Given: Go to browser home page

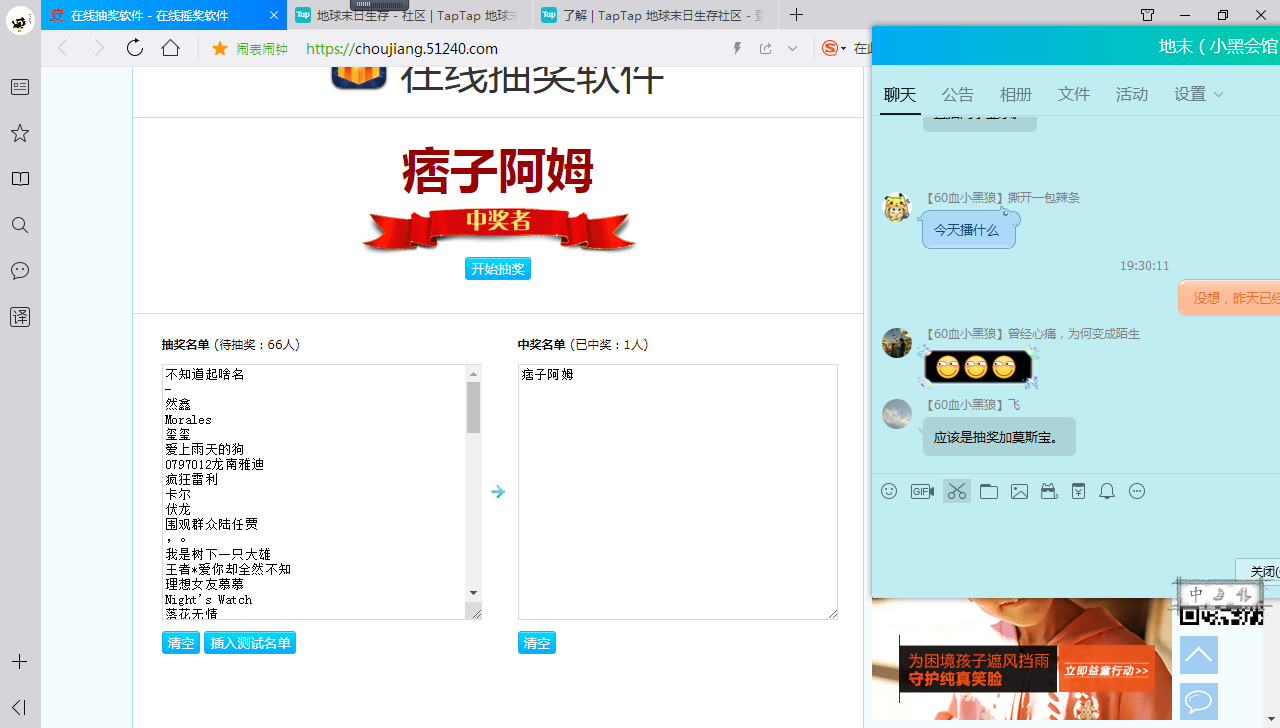Looking at the screenshot, I should [x=171, y=48].
